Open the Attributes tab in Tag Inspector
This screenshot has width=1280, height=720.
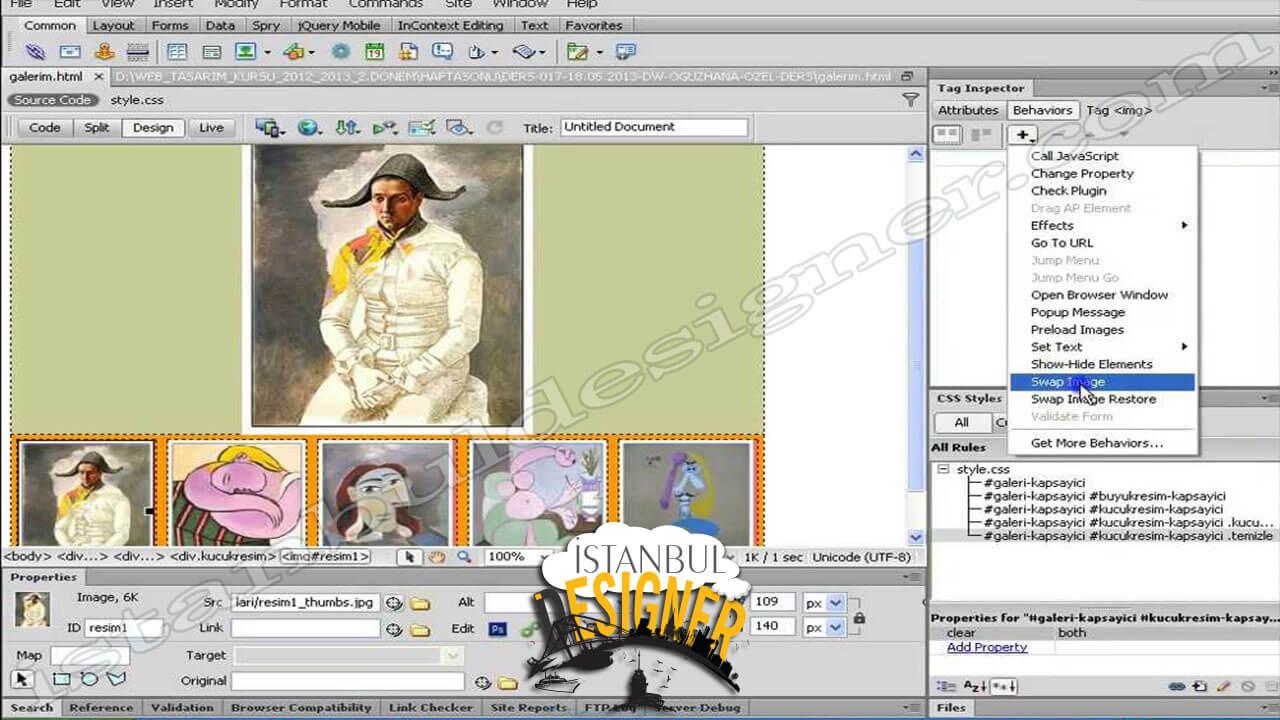[967, 110]
